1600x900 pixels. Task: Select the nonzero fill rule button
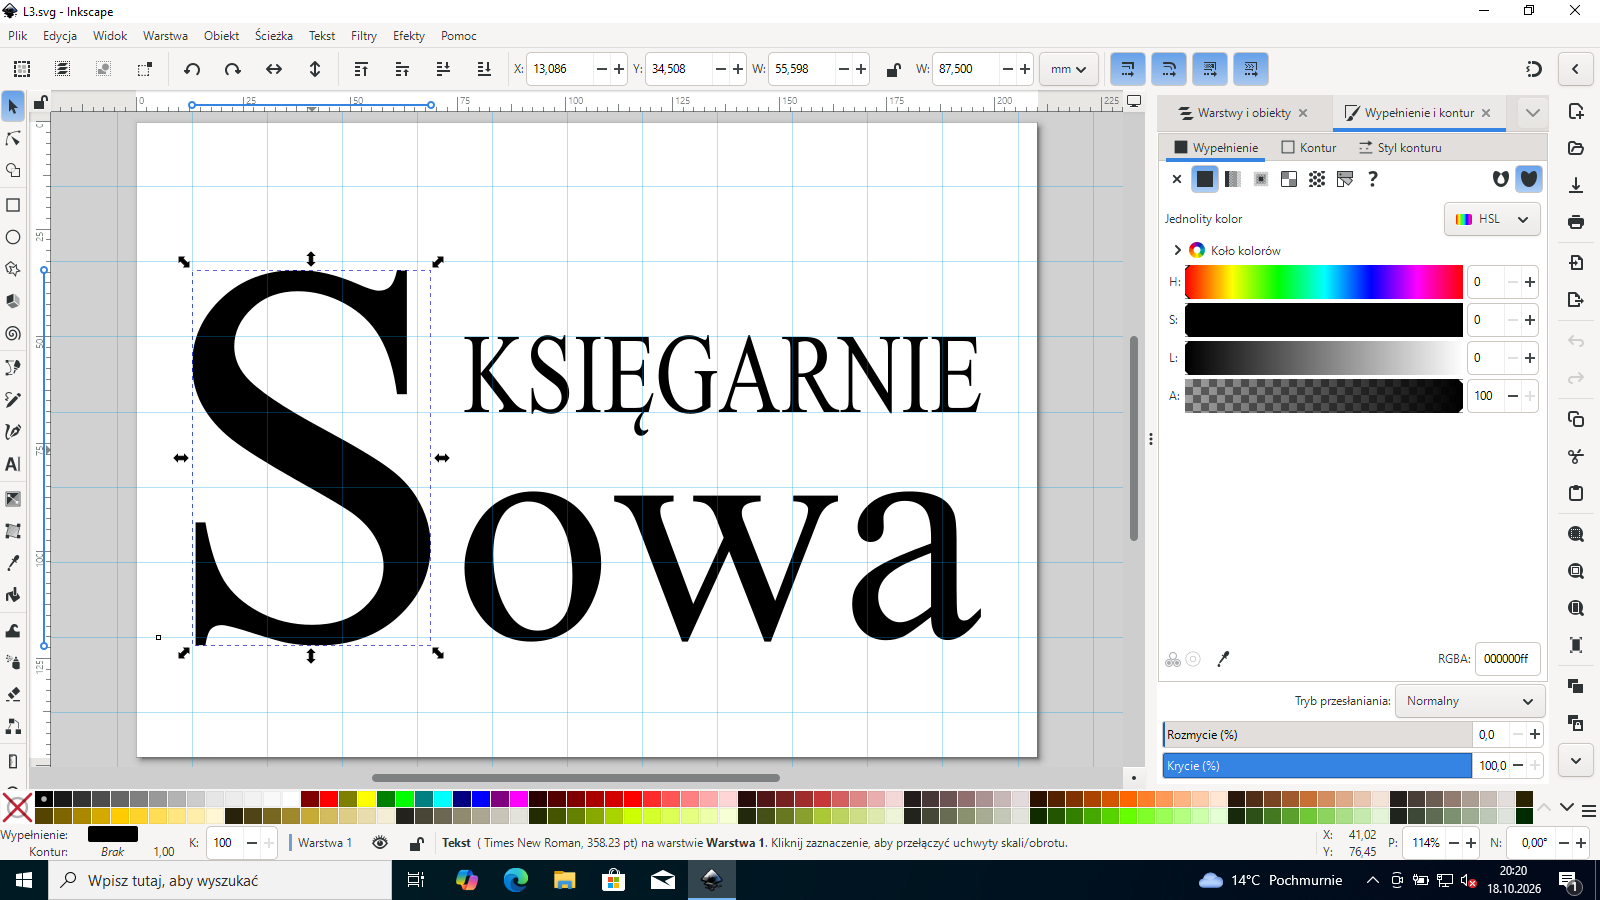(1529, 179)
